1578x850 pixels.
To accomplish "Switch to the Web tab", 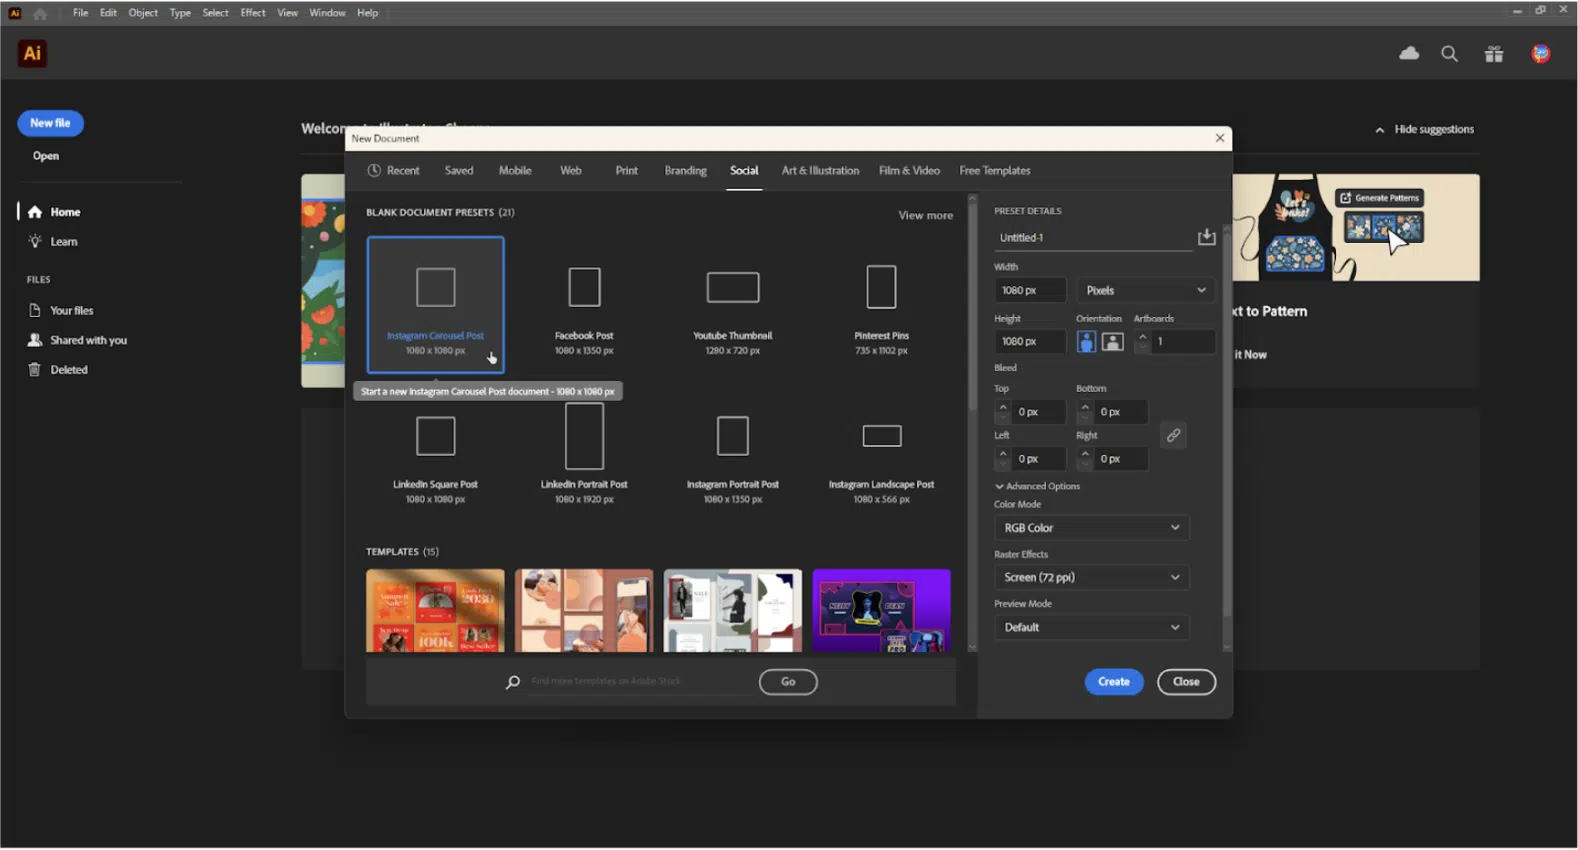I will [x=571, y=170].
